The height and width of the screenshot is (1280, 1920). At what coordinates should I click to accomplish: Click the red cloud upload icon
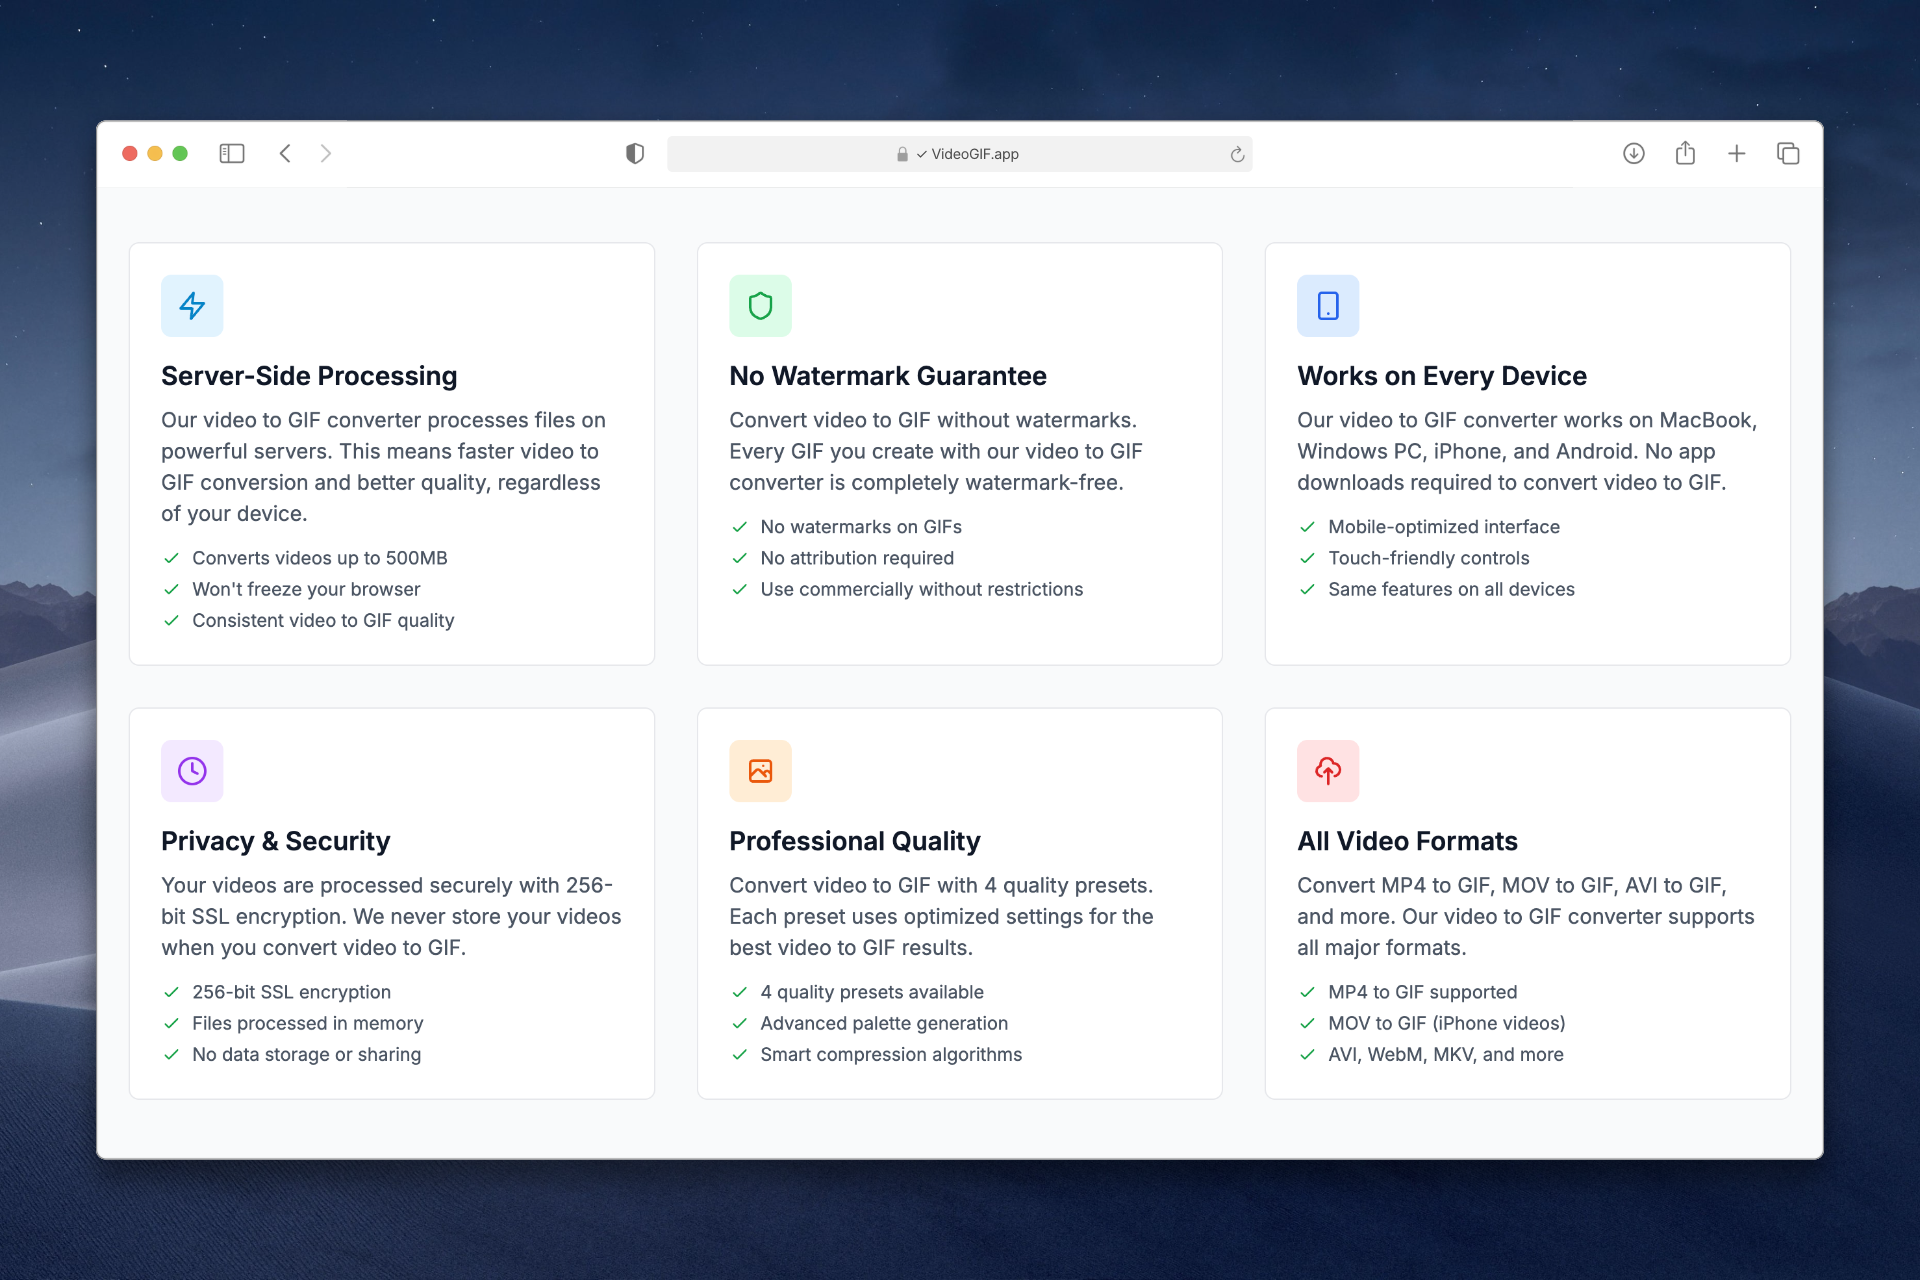tap(1328, 771)
